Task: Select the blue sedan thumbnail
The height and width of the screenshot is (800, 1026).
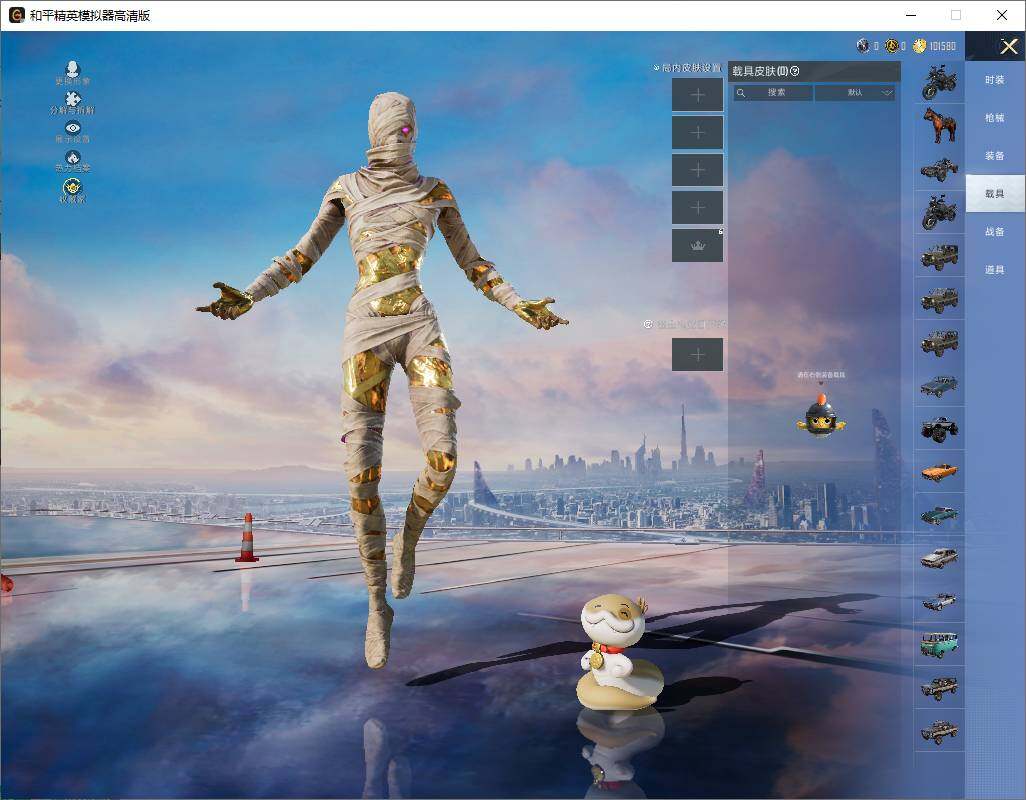Action: pyautogui.click(x=940, y=385)
